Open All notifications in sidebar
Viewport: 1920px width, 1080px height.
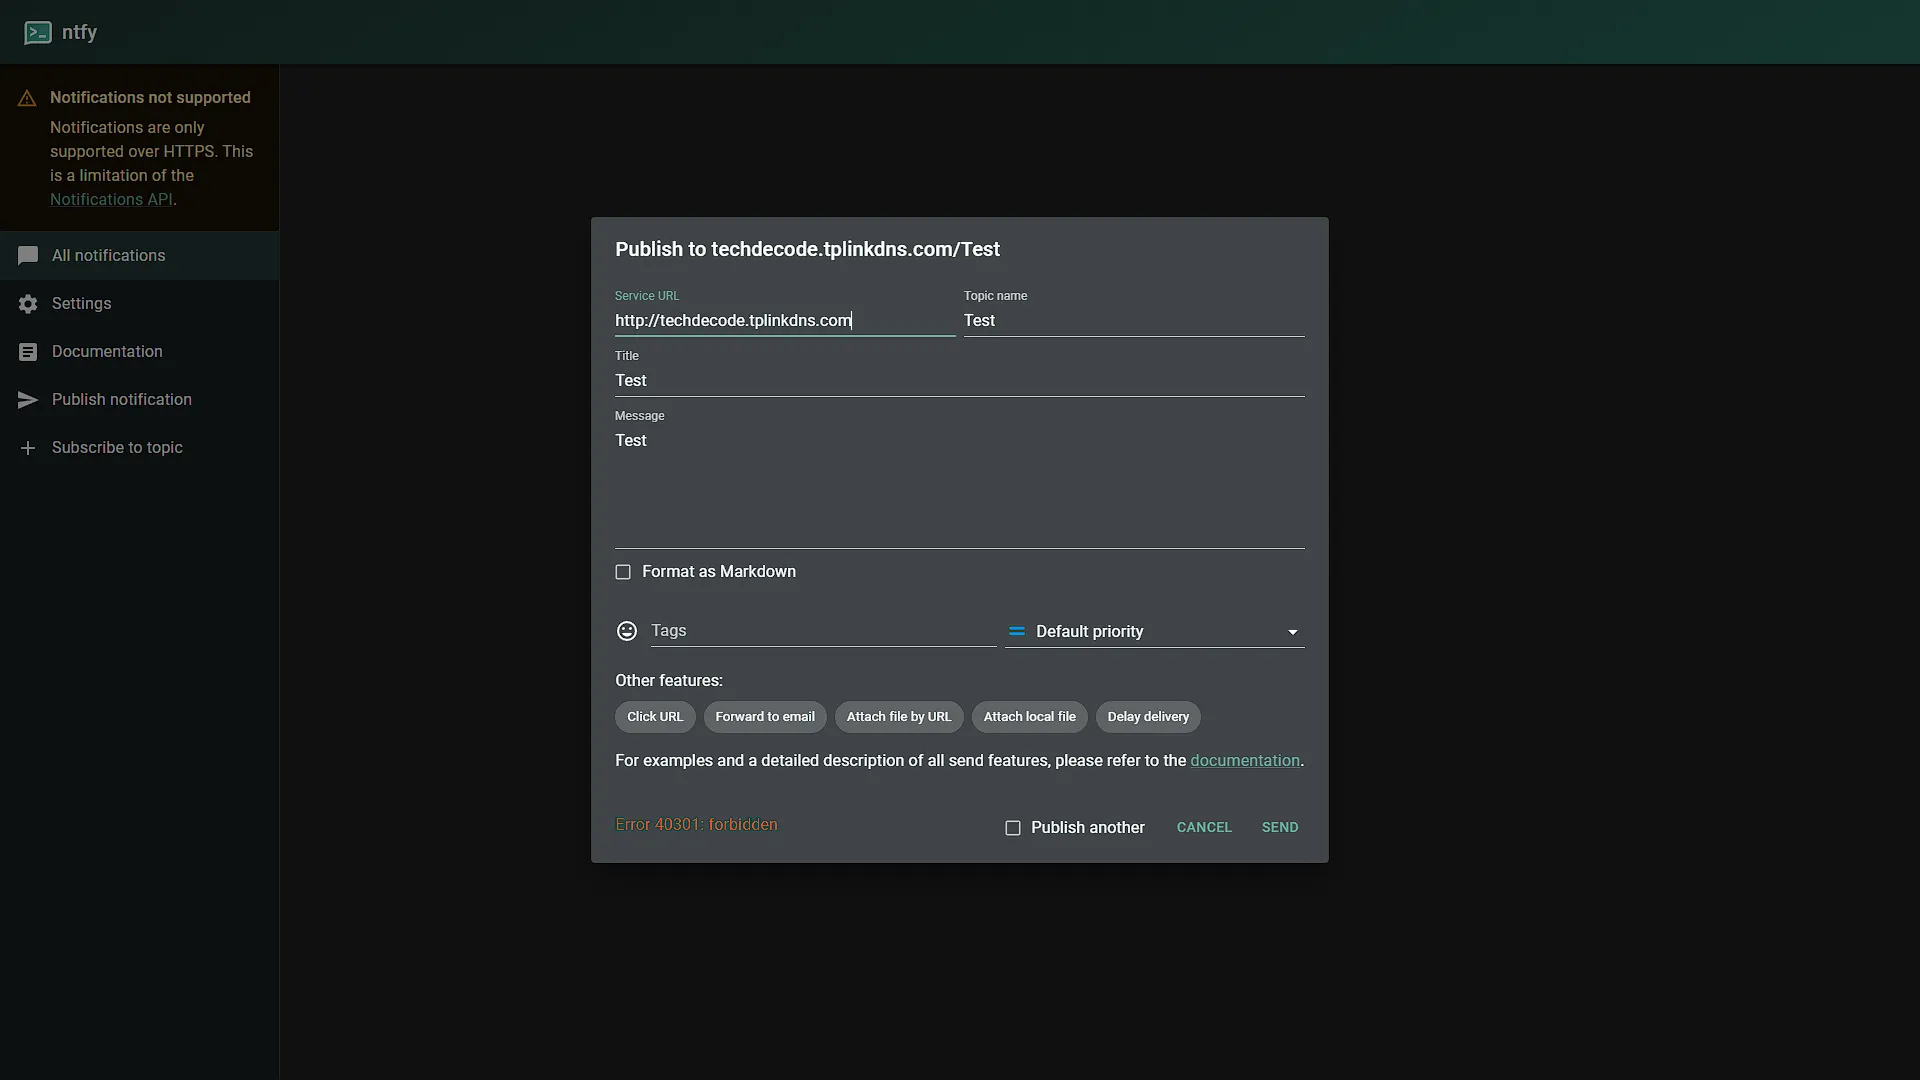pyautogui.click(x=139, y=256)
